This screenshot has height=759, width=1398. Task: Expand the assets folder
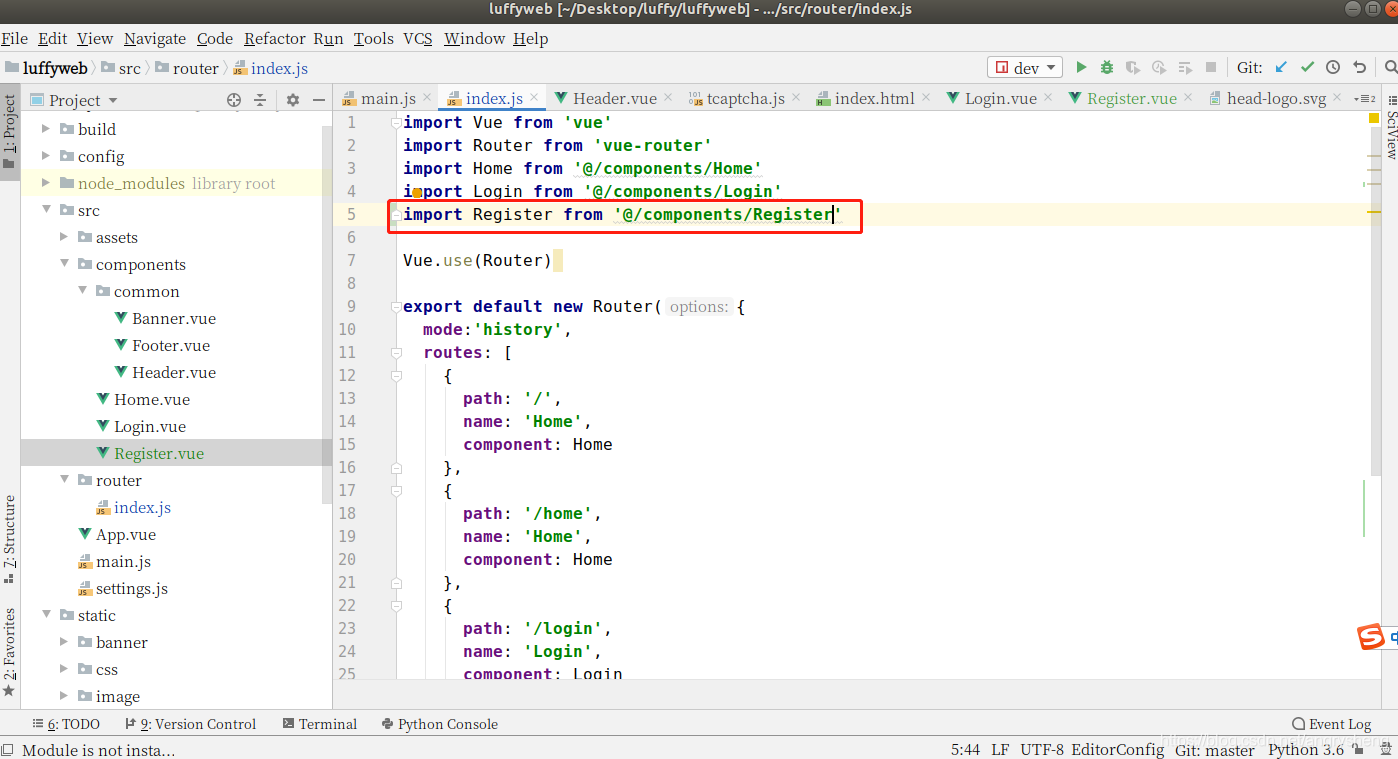point(64,237)
